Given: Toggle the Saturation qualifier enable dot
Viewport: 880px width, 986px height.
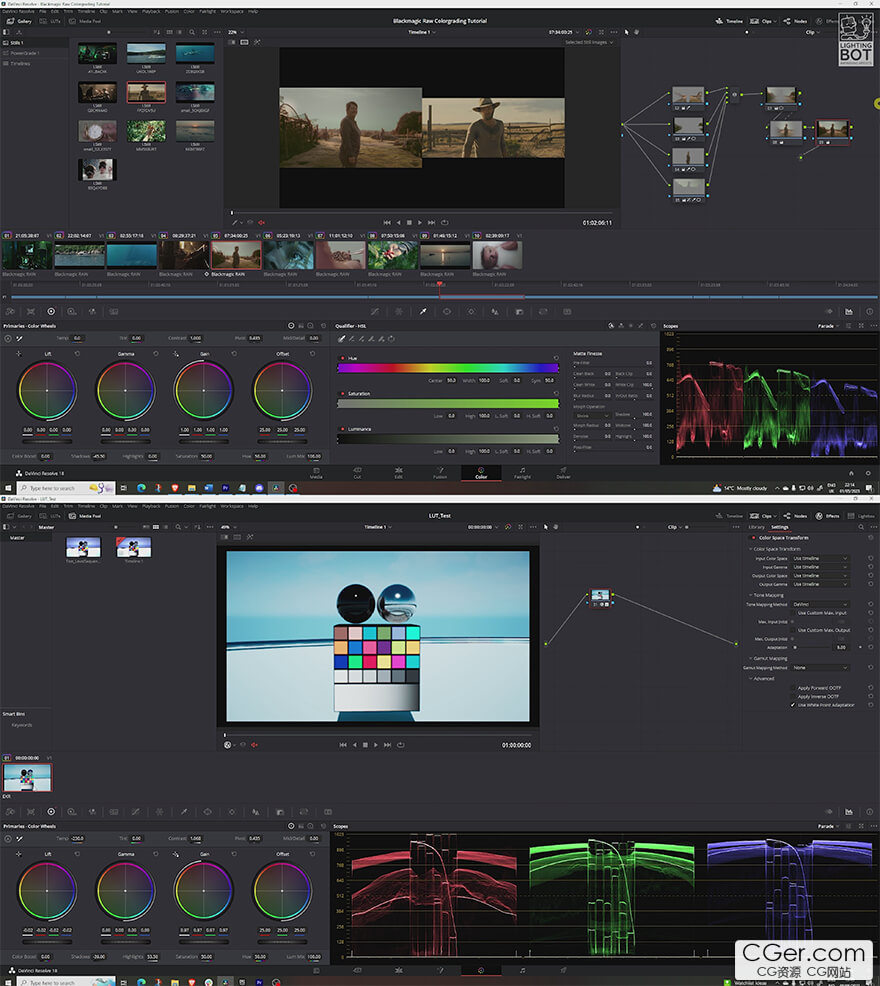Looking at the screenshot, I should point(342,394).
